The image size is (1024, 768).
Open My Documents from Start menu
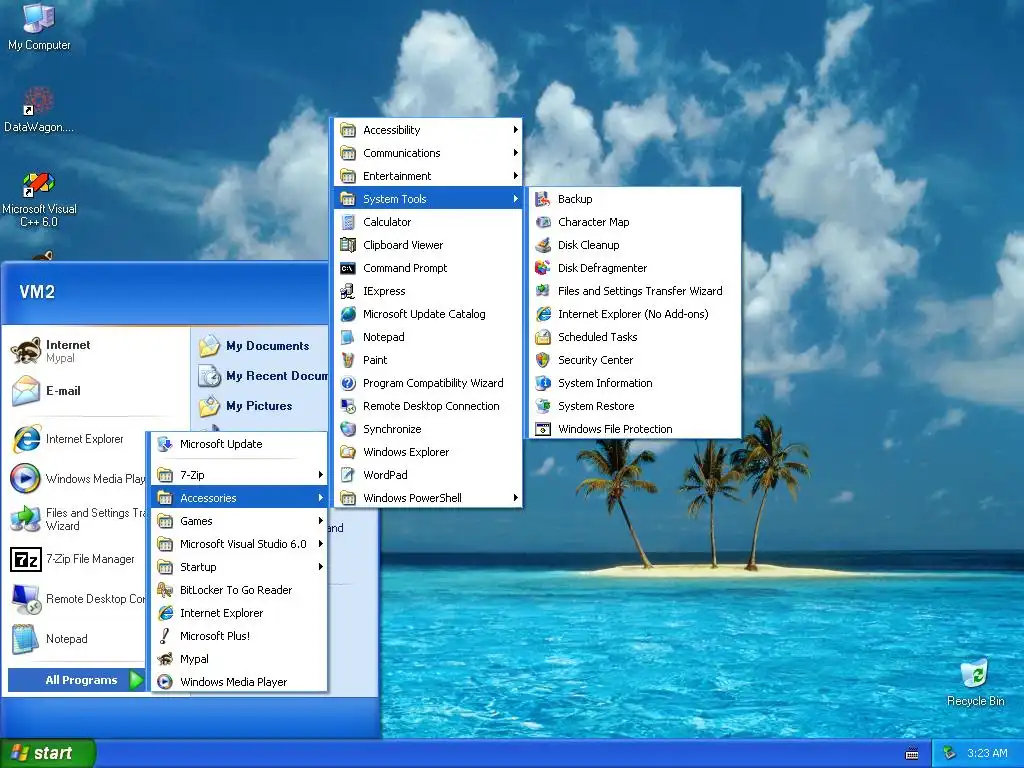point(261,346)
